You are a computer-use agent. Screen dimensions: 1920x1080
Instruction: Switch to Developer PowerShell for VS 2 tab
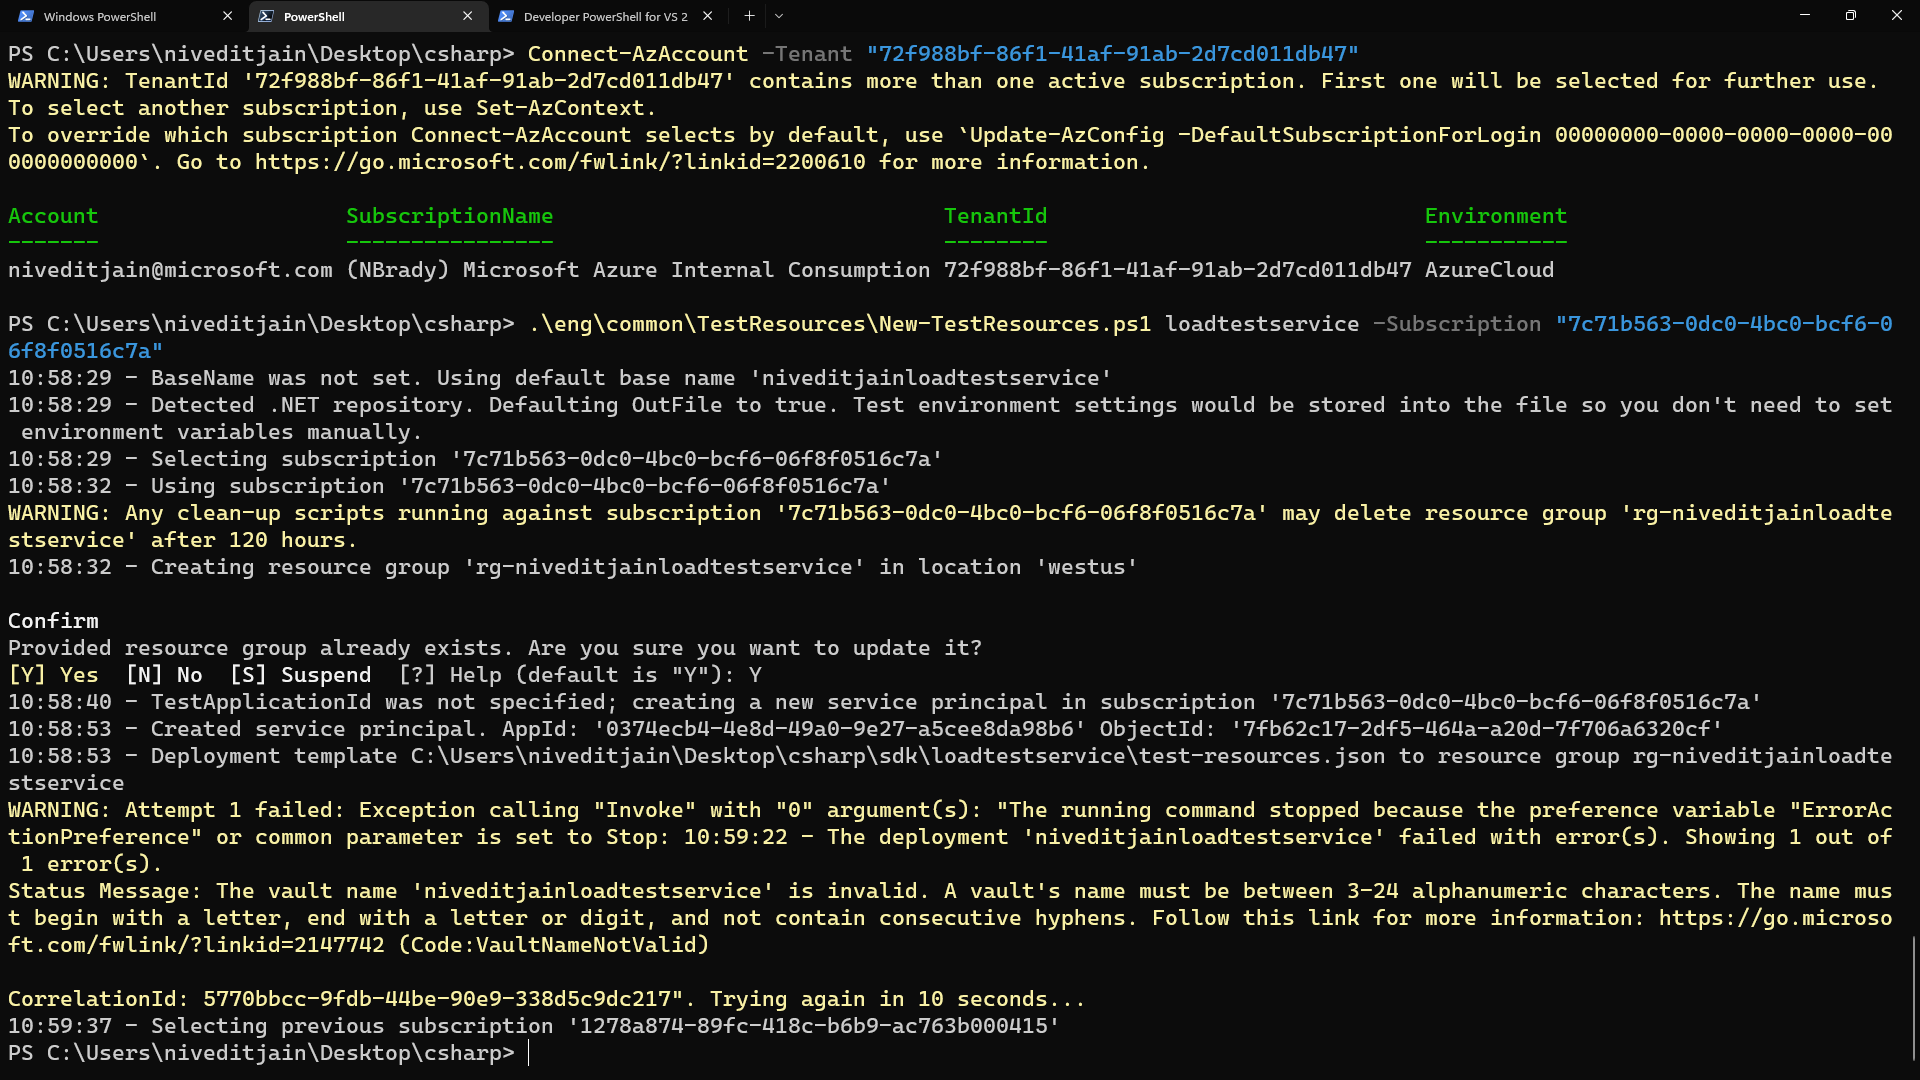click(600, 16)
